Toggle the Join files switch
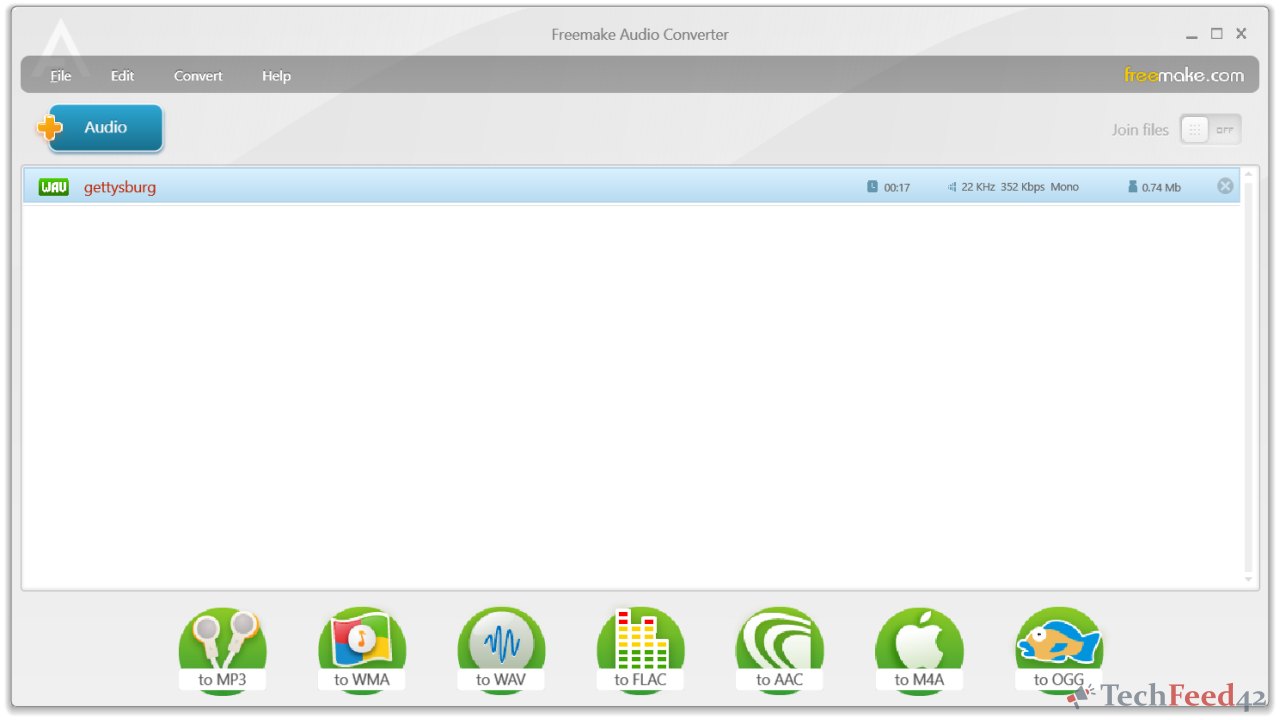 click(x=1210, y=129)
